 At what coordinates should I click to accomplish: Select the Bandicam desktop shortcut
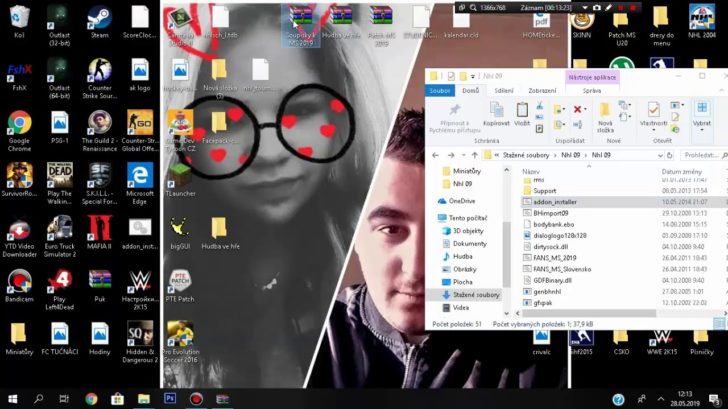tap(19, 282)
